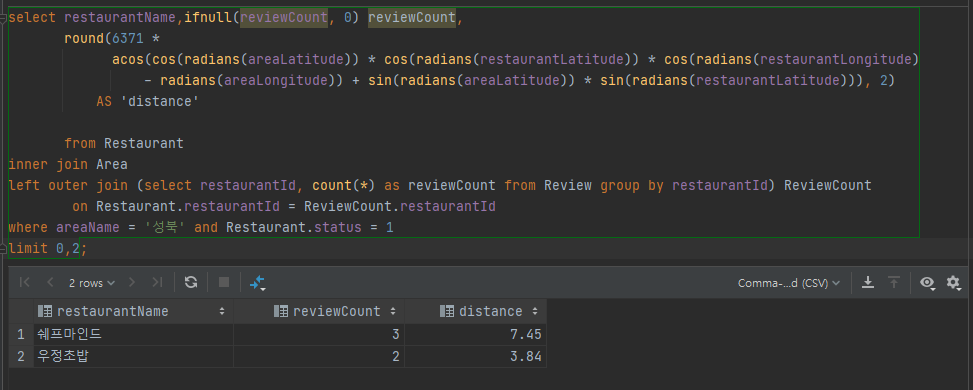Export data download icon
The image size is (973, 390).
tap(868, 283)
